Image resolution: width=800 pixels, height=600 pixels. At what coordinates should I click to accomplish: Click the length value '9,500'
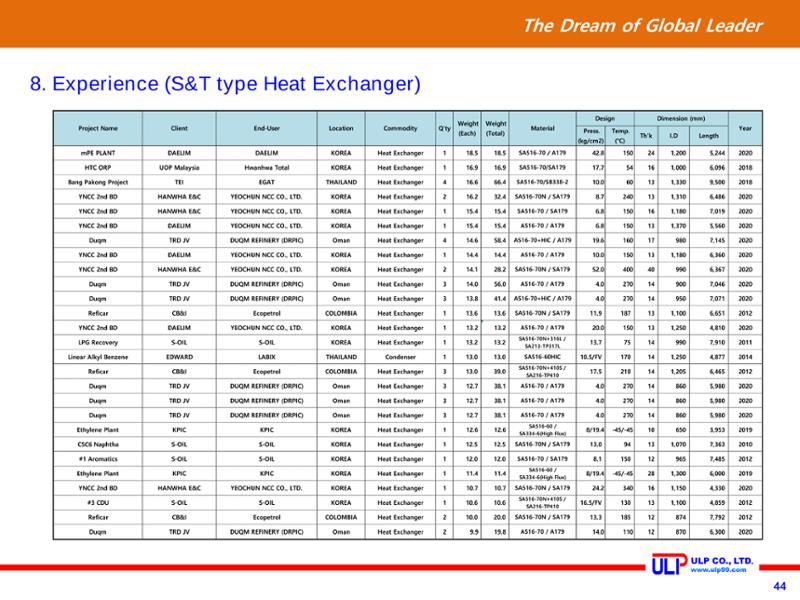(717, 182)
